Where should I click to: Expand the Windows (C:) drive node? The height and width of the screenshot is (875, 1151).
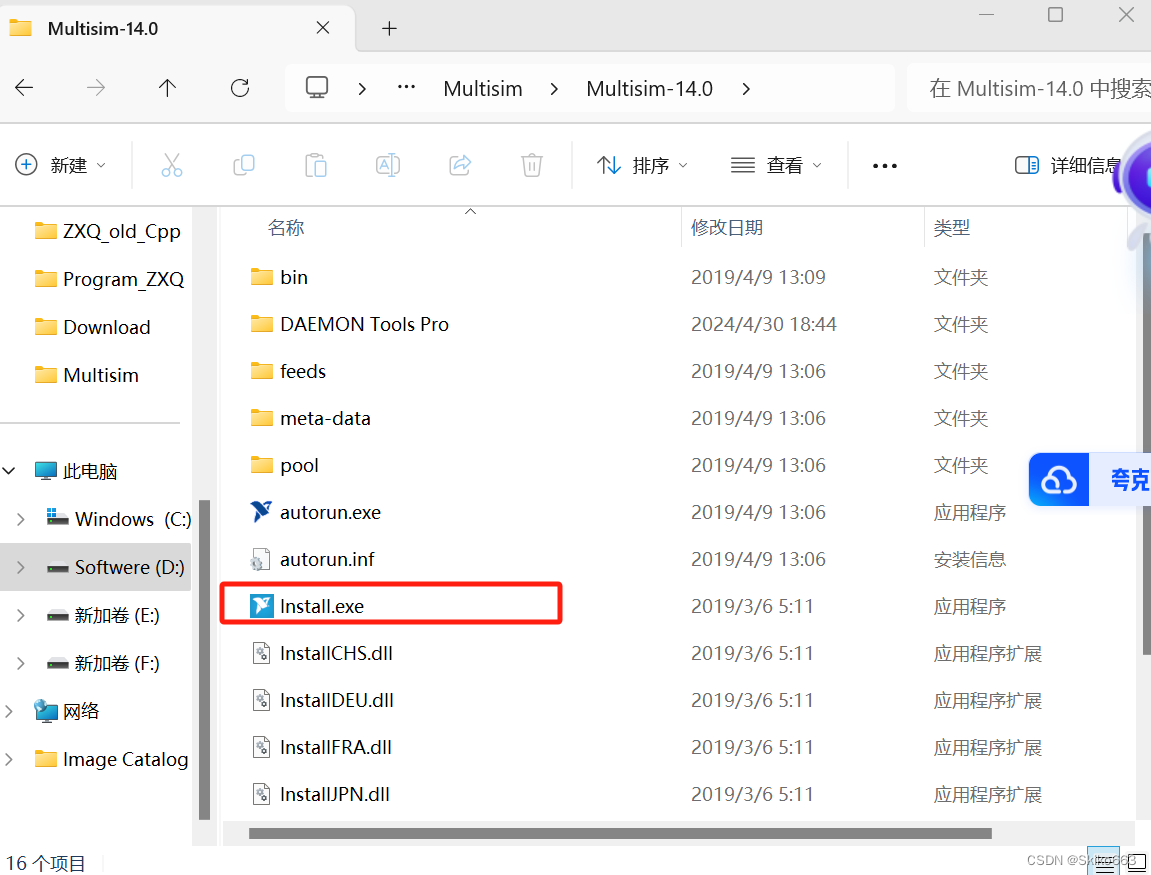coord(21,519)
